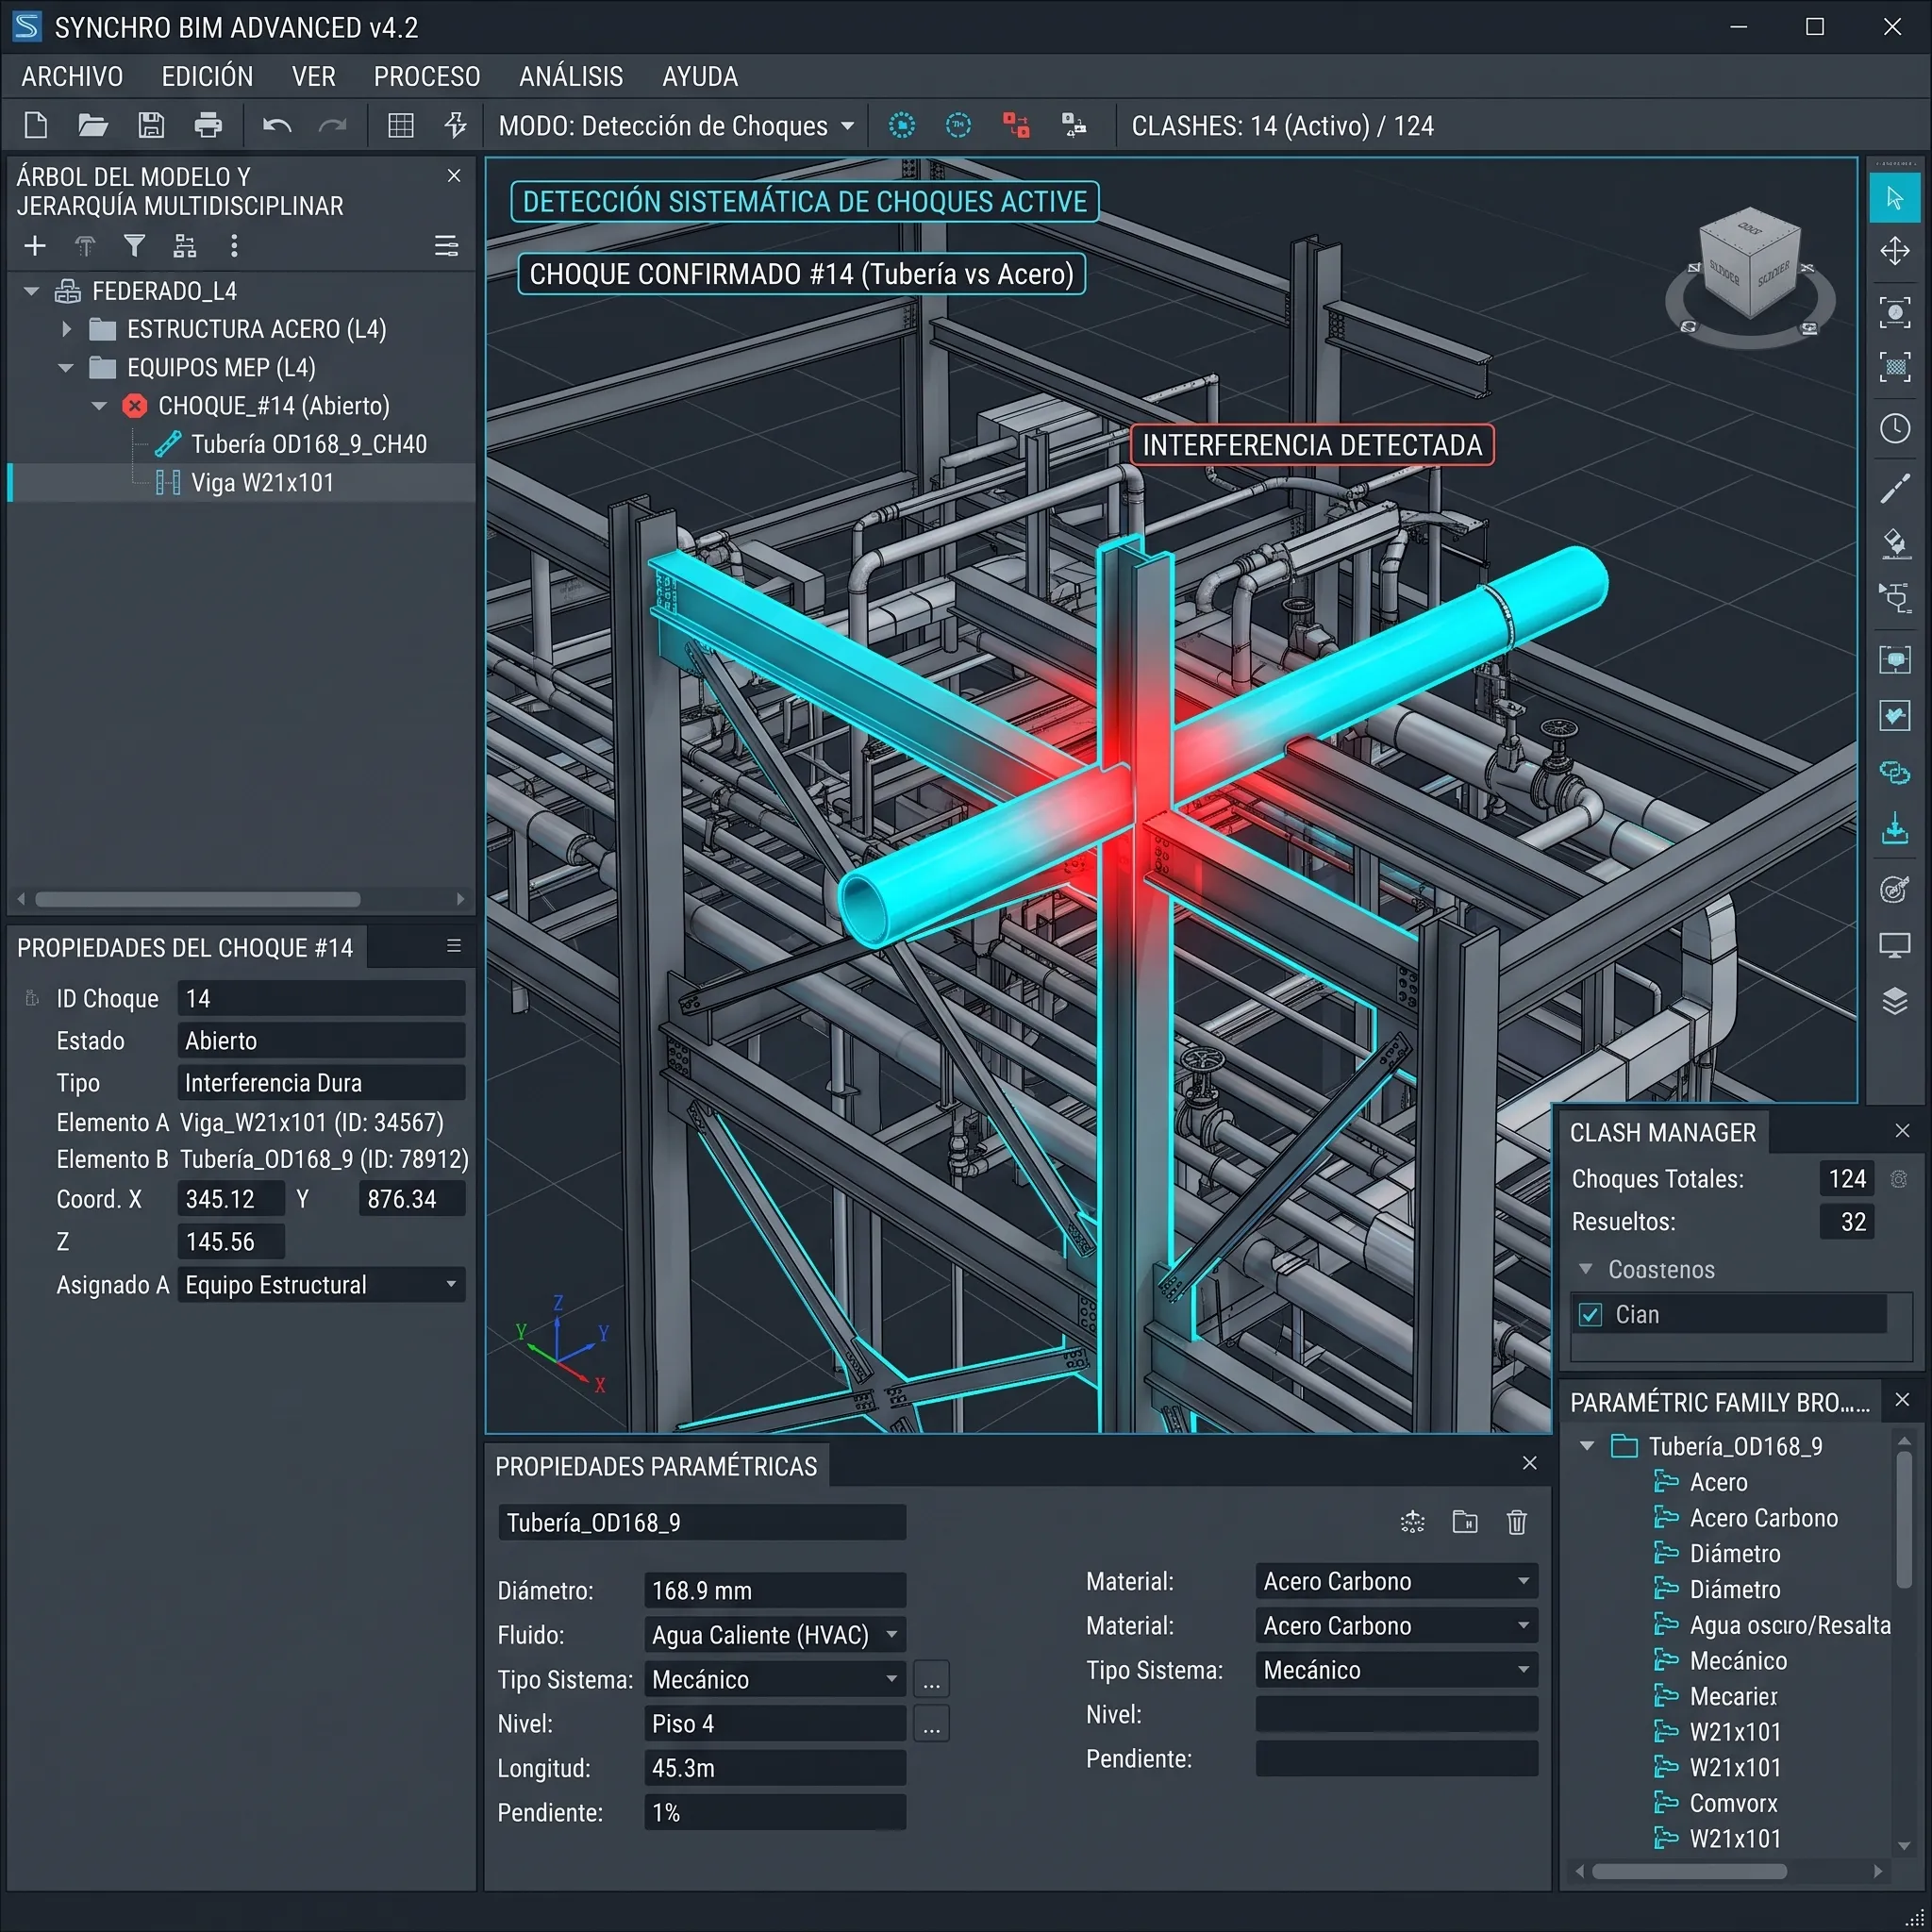The image size is (1932, 1932).
Task: Click the view cube navigator
Action: point(1750,275)
